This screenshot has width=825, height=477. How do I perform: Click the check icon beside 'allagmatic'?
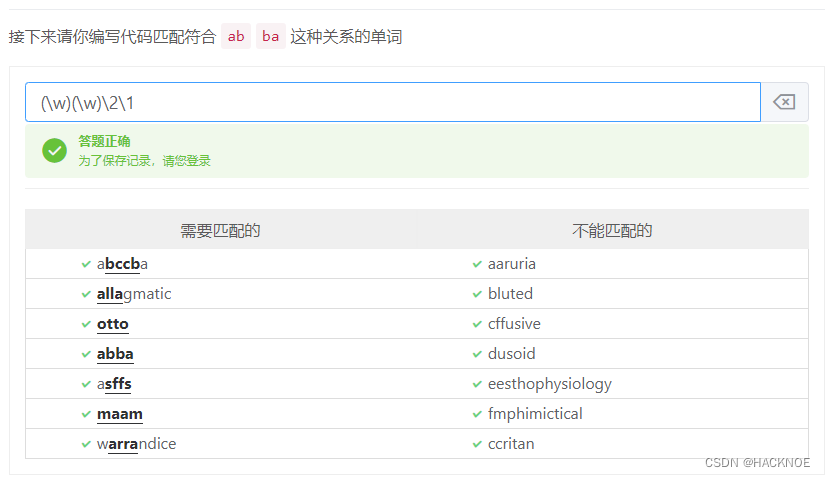pos(86,294)
